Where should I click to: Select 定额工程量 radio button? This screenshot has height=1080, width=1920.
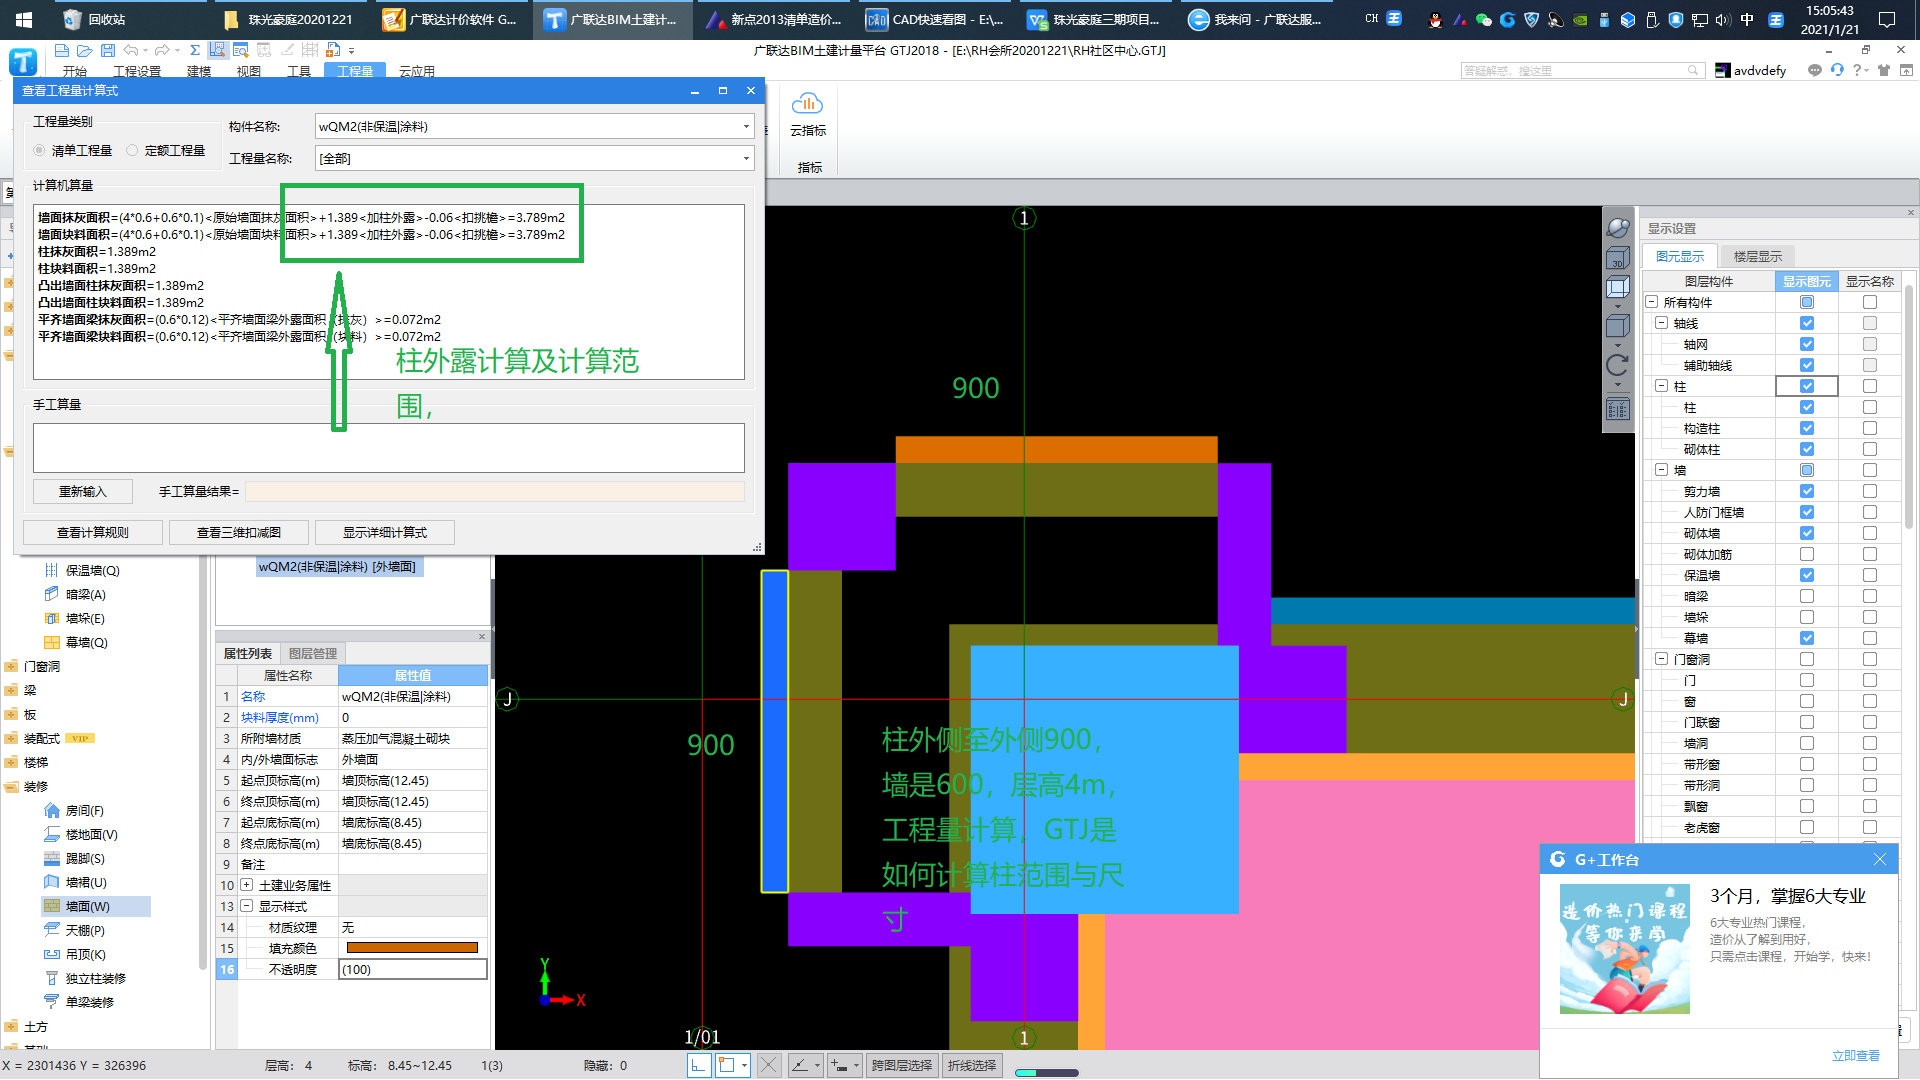132,150
